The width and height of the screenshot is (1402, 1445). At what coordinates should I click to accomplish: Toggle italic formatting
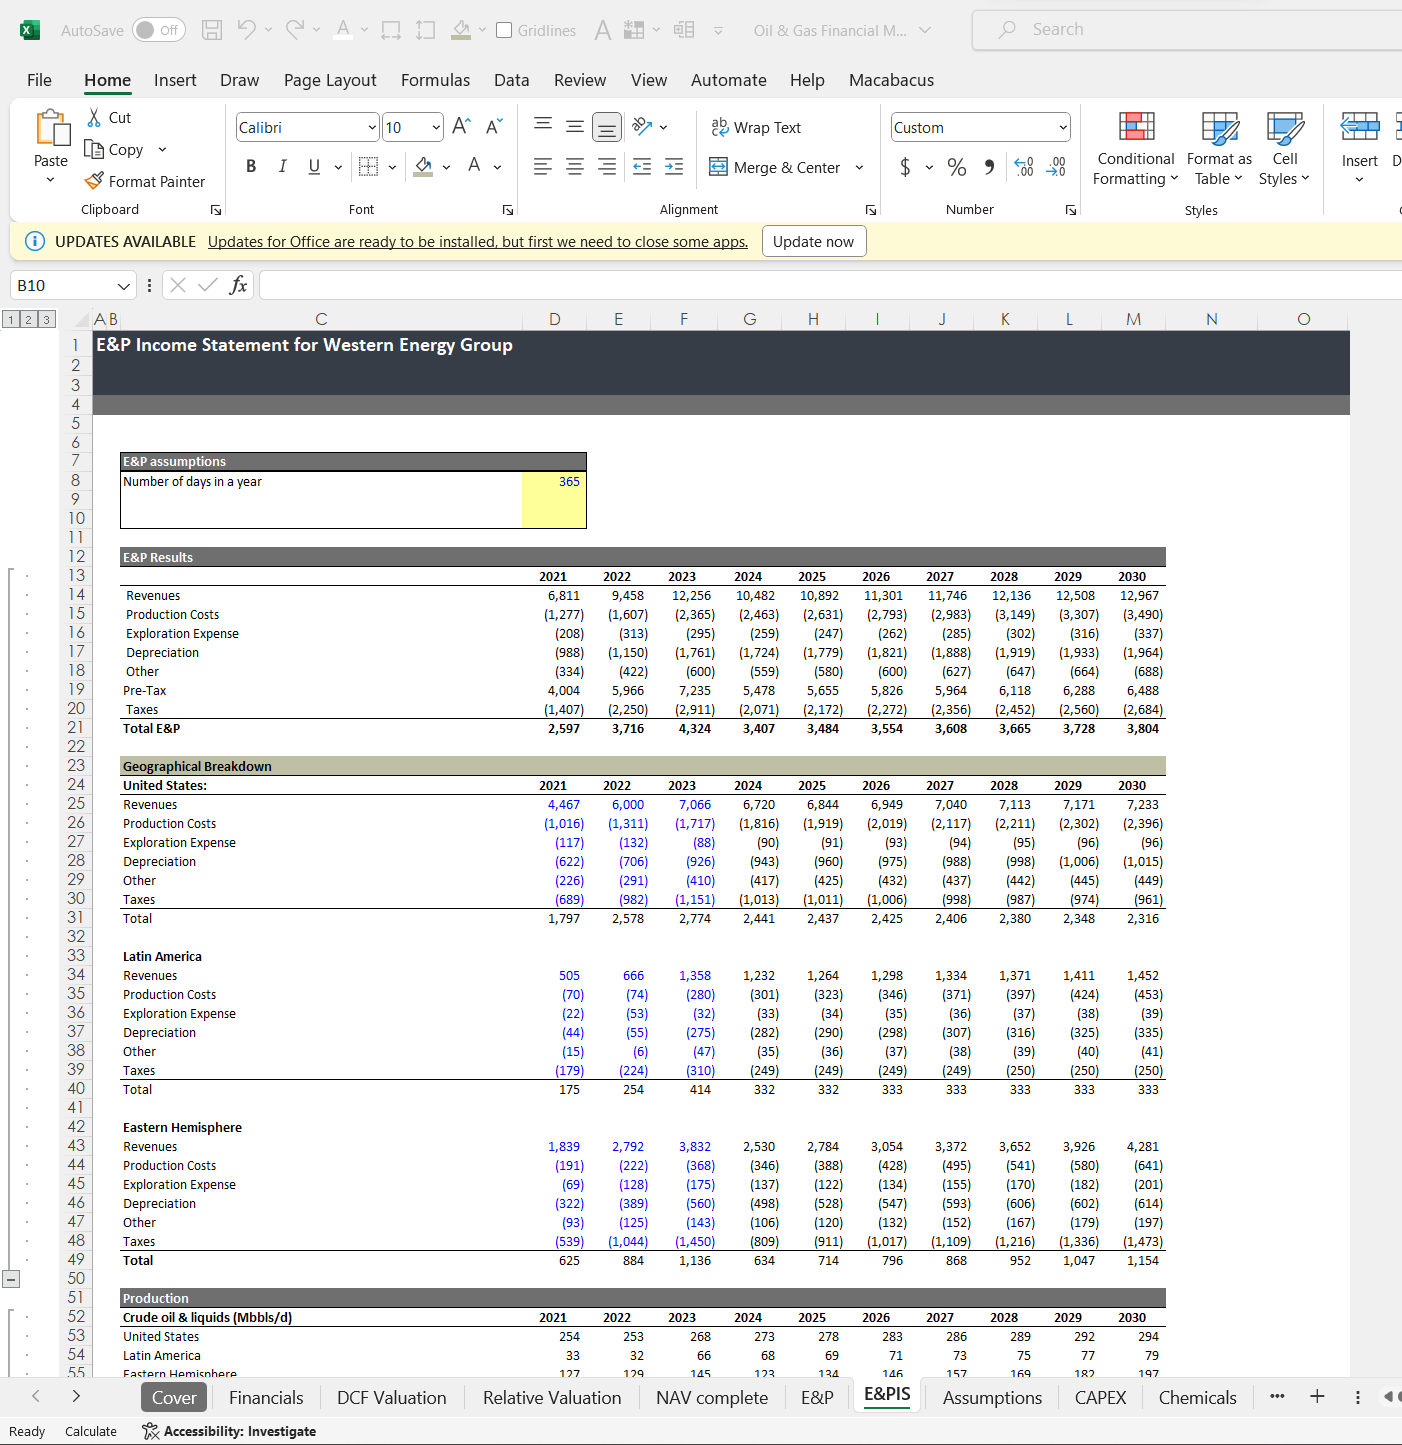tap(282, 166)
